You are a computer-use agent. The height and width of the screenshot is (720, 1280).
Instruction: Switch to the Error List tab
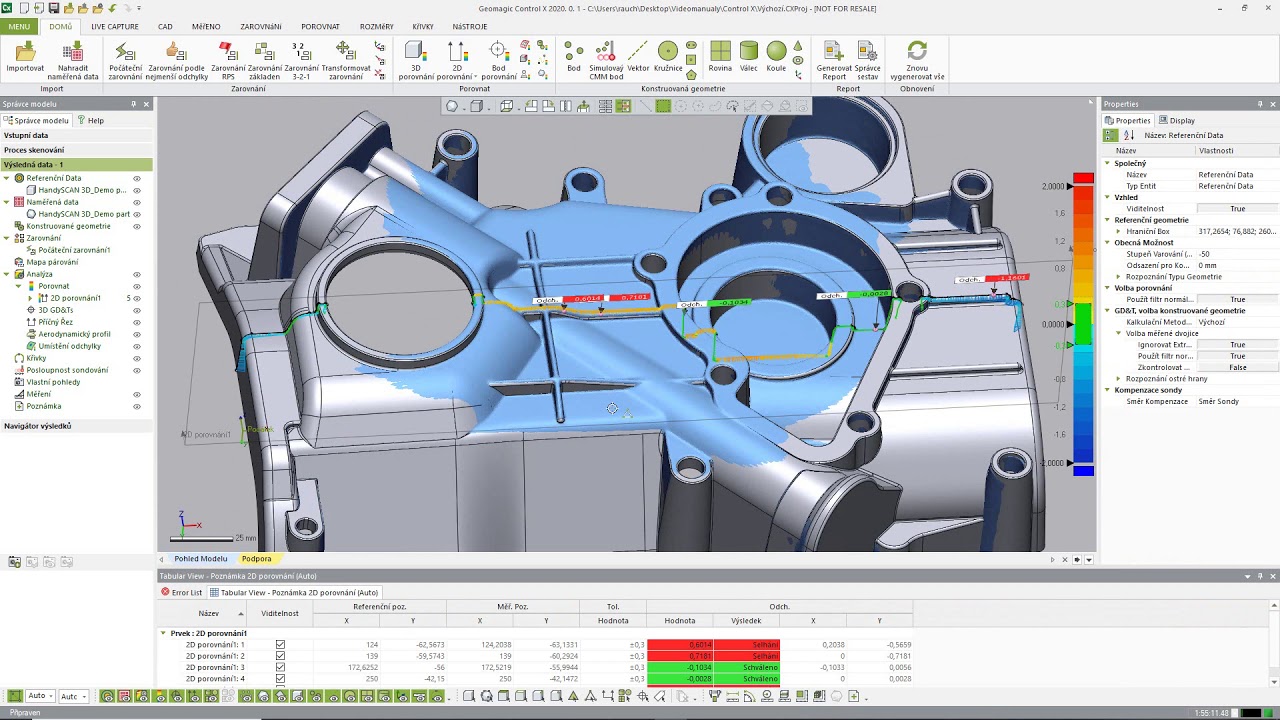coord(182,592)
